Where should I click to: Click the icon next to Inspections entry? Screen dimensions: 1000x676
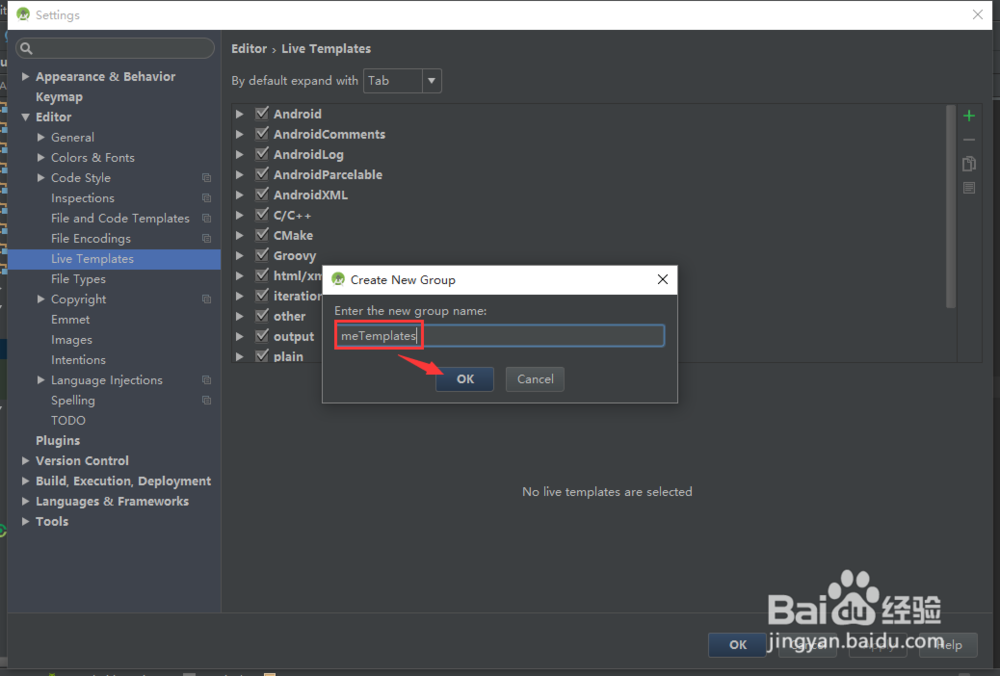click(206, 198)
